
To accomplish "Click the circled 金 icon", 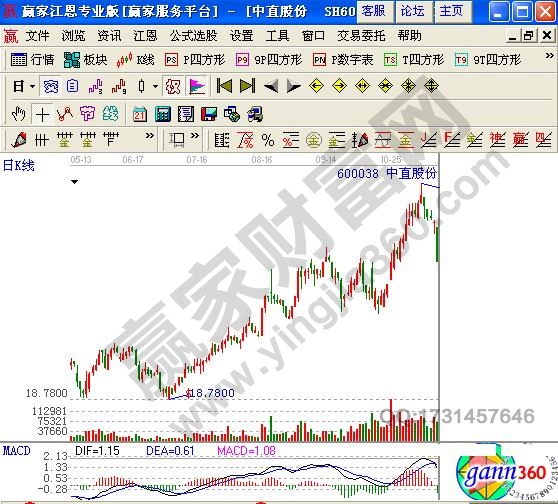I will (x=314, y=140).
